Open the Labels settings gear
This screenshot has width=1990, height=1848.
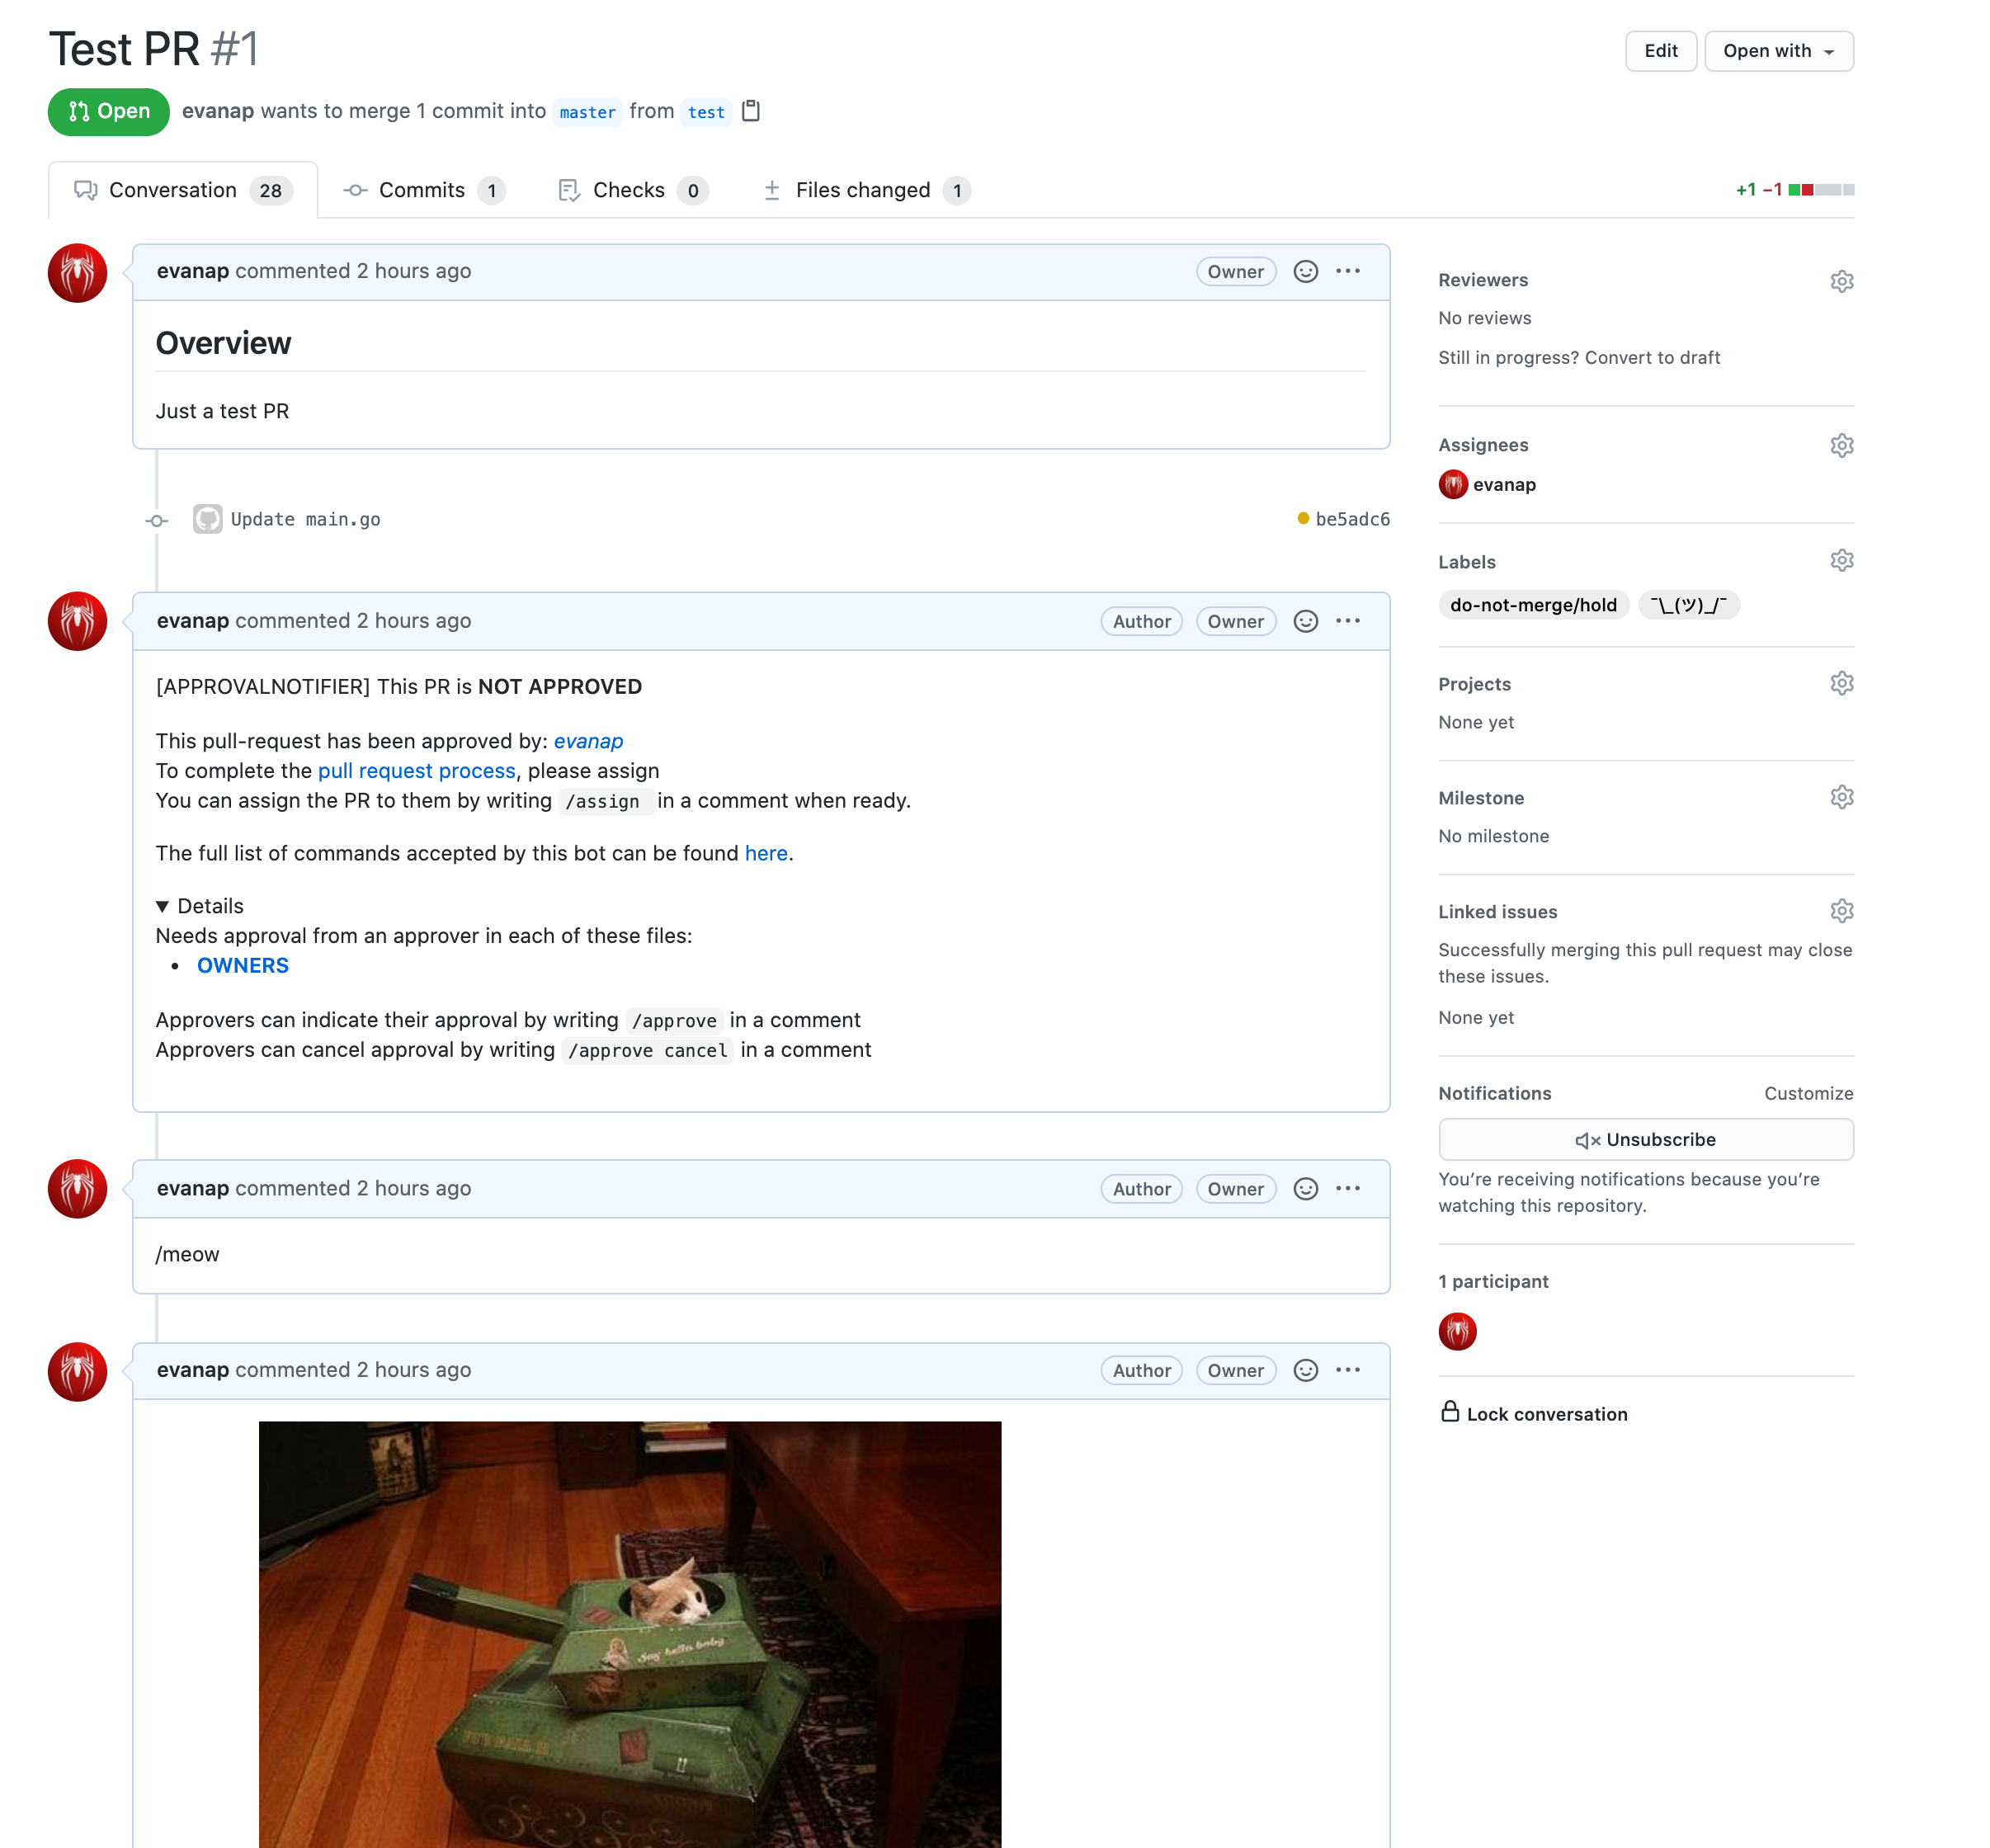click(1841, 561)
